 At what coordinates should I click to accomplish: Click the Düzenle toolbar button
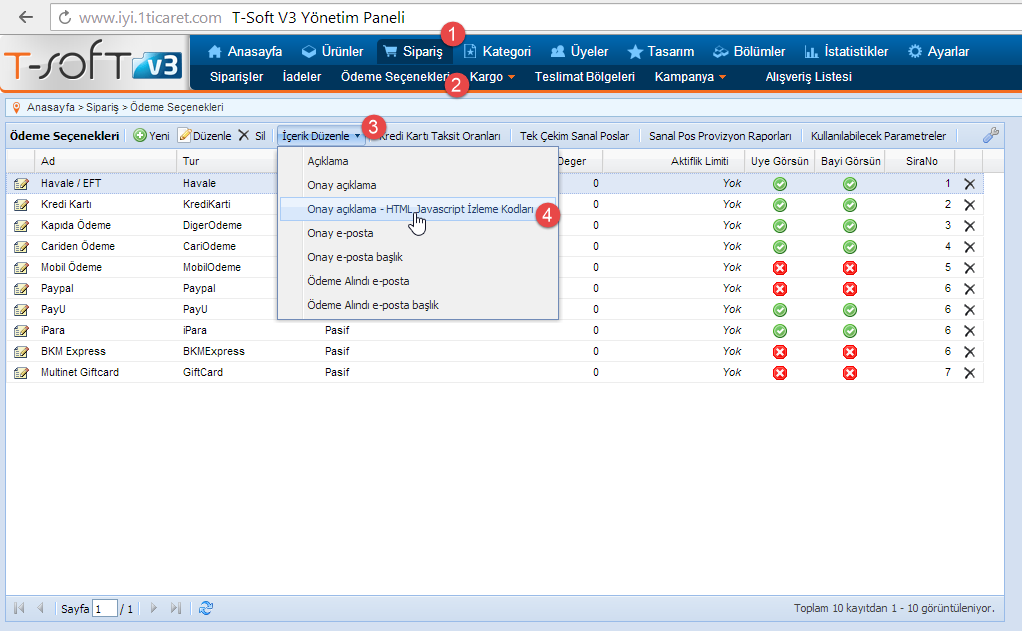[205, 136]
